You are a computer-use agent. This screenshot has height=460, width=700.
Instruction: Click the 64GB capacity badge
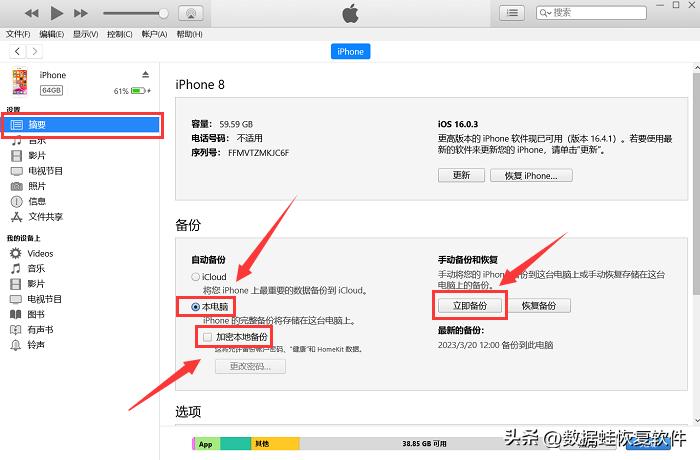pyautogui.click(x=51, y=90)
